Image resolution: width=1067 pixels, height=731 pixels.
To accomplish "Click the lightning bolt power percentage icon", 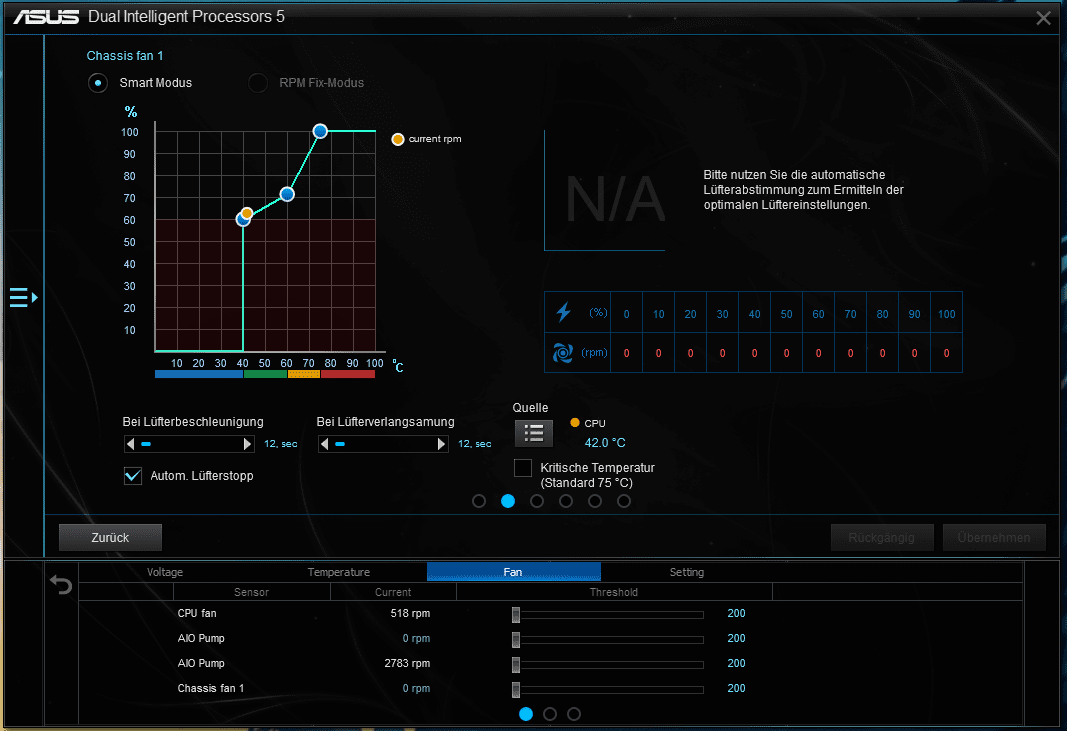I will point(563,312).
